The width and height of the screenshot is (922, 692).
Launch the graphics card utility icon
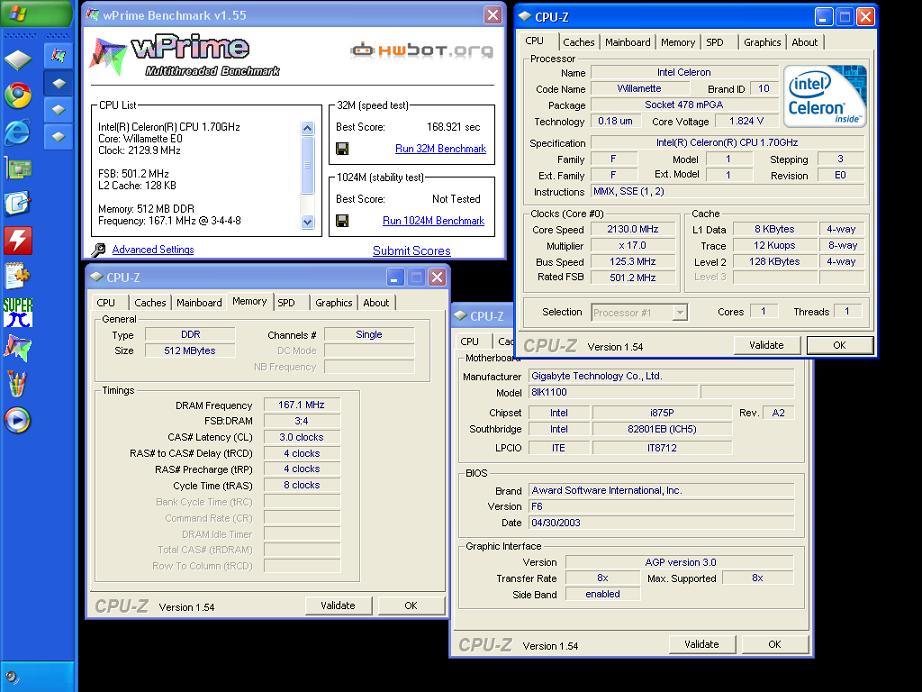point(18,168)
